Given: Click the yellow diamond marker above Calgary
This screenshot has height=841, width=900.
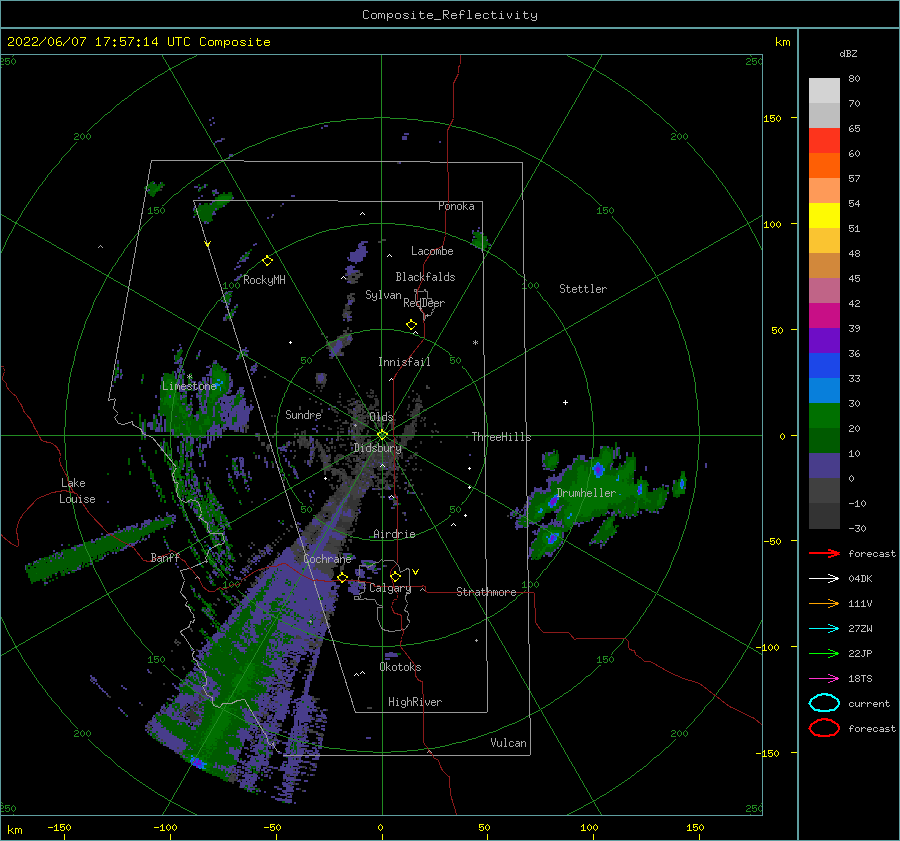Looking at the screenshot, I should coord(395,576).
